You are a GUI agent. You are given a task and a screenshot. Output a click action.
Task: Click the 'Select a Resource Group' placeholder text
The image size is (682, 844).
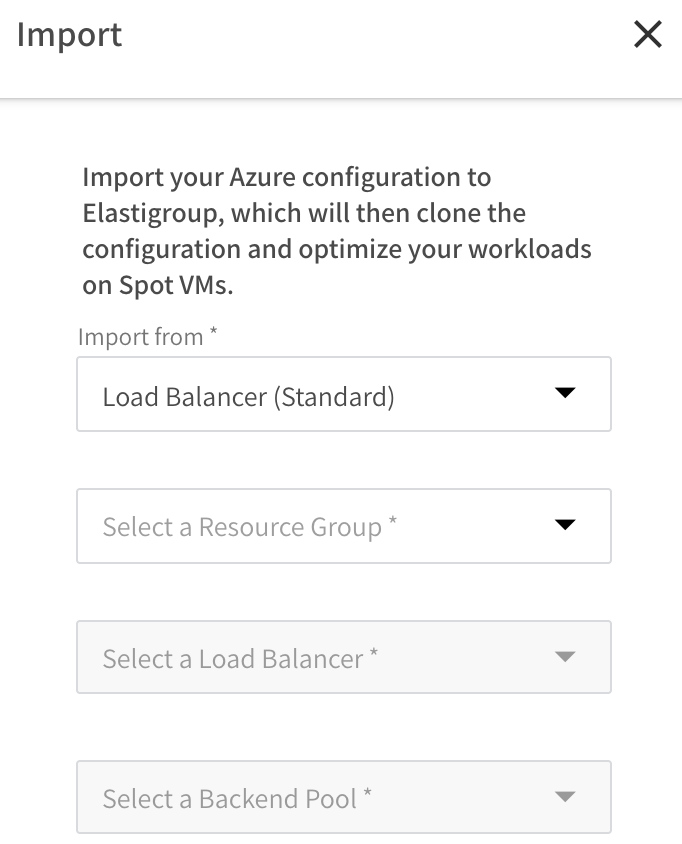pyautogui.click(x=242, y=527)
